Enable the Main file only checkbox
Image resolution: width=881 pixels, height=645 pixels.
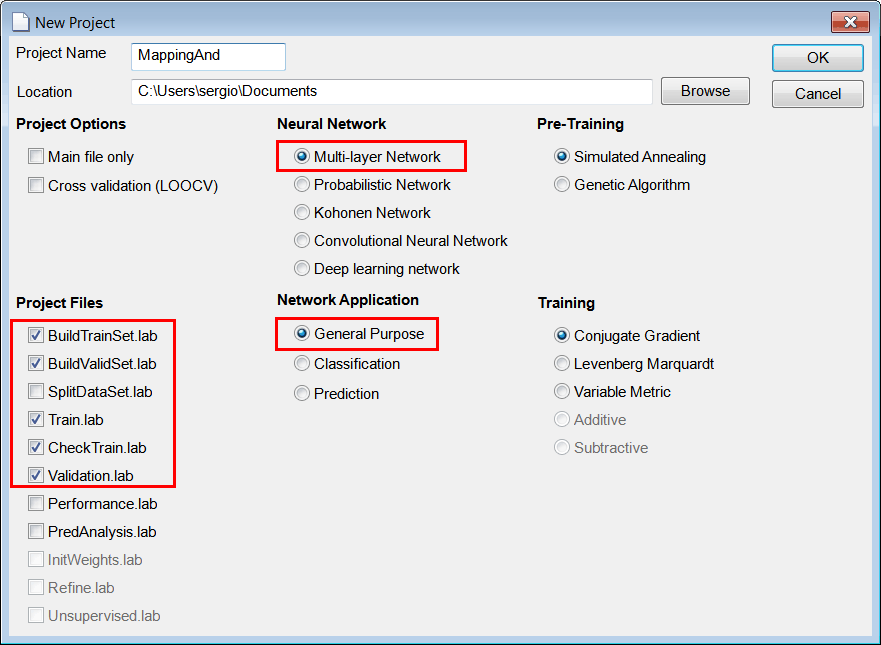click(36, 156)
